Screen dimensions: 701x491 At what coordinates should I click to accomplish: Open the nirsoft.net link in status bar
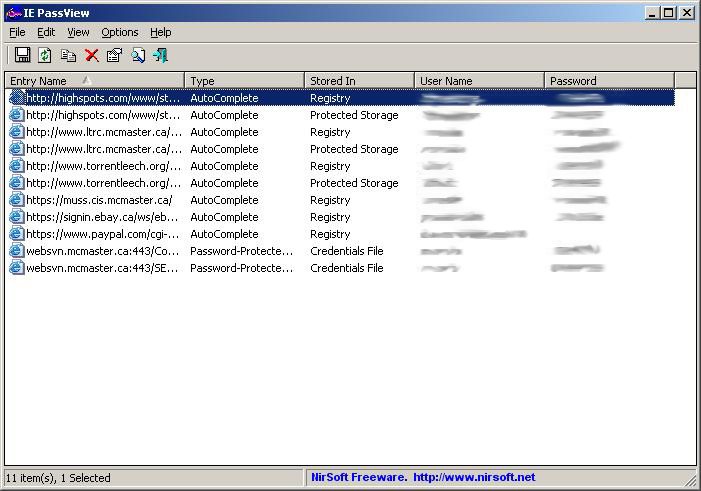click(473, 477)
